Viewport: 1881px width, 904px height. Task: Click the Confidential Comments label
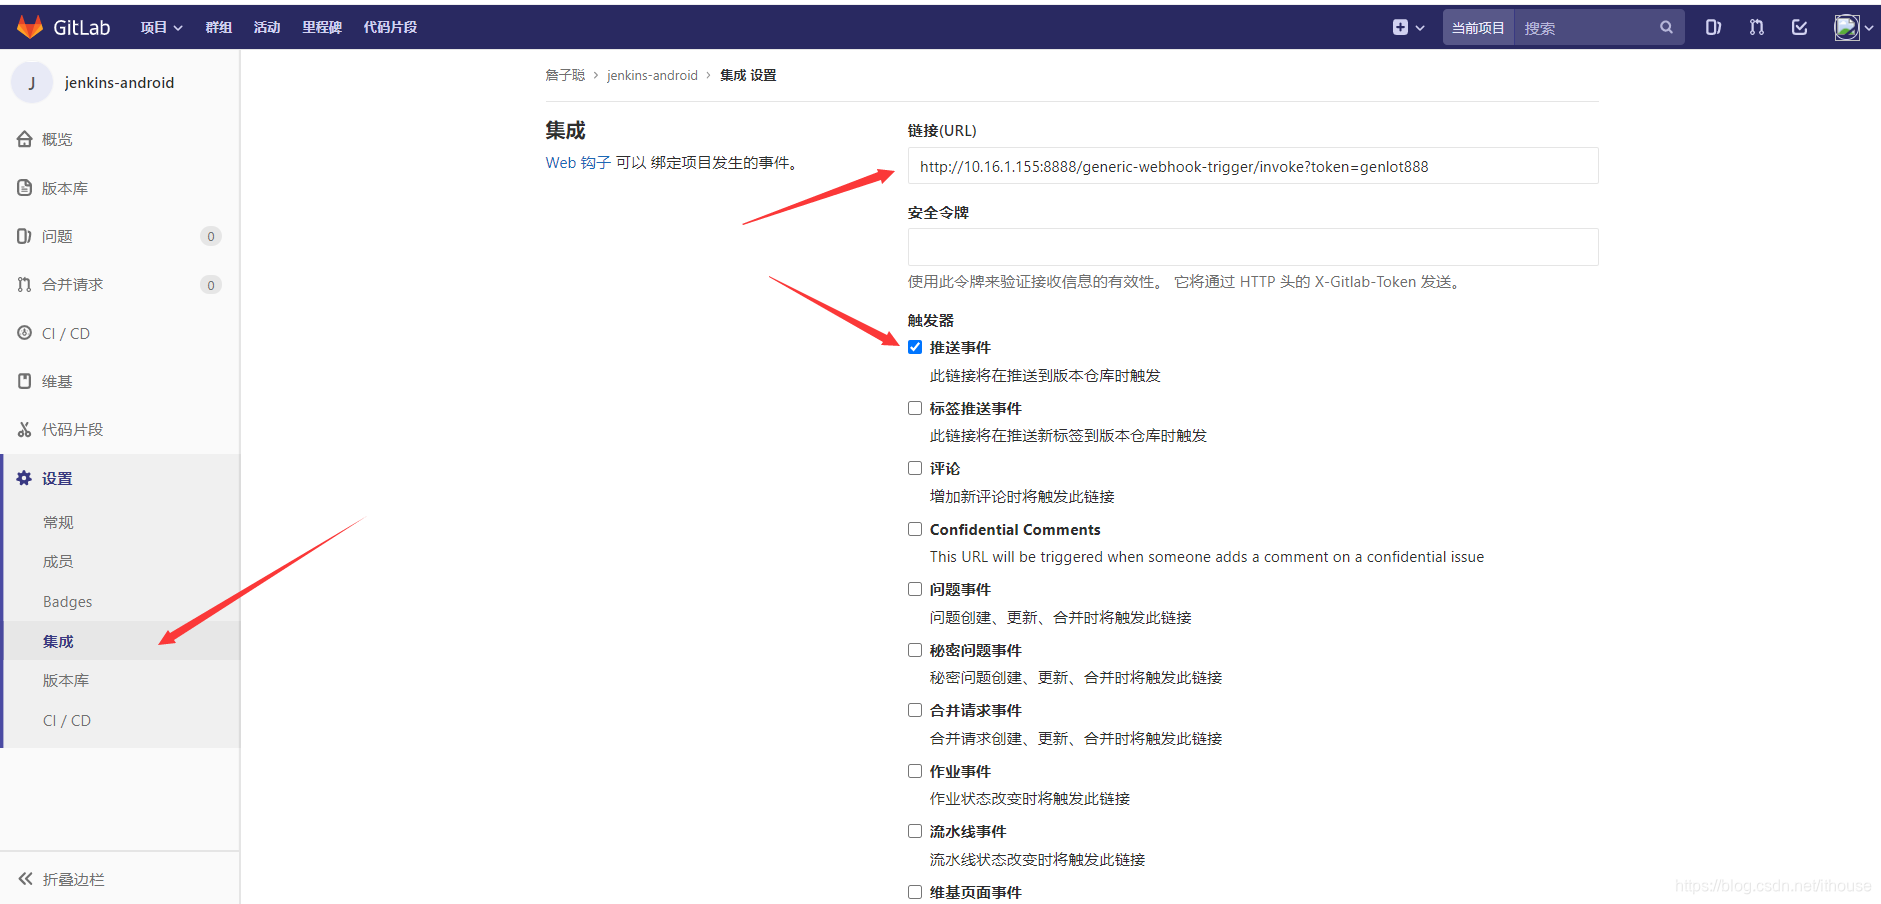[x=1015, y=529]
